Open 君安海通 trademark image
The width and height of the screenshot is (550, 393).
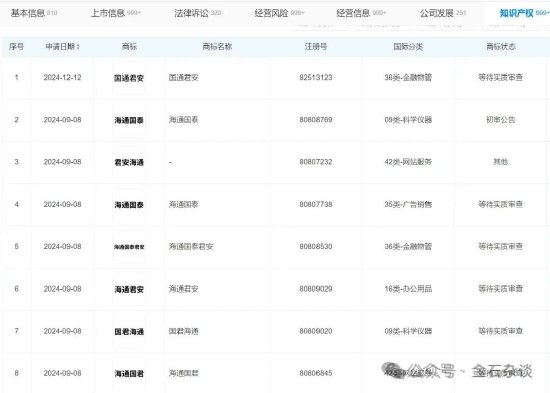129,162
